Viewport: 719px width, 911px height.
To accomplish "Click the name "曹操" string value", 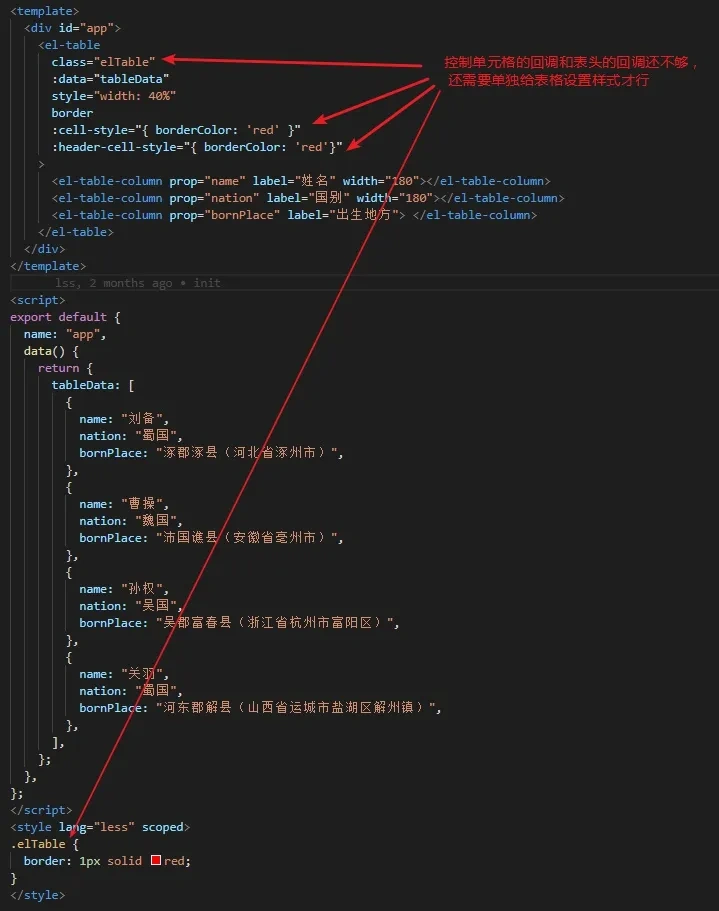I will pos(145,504).
